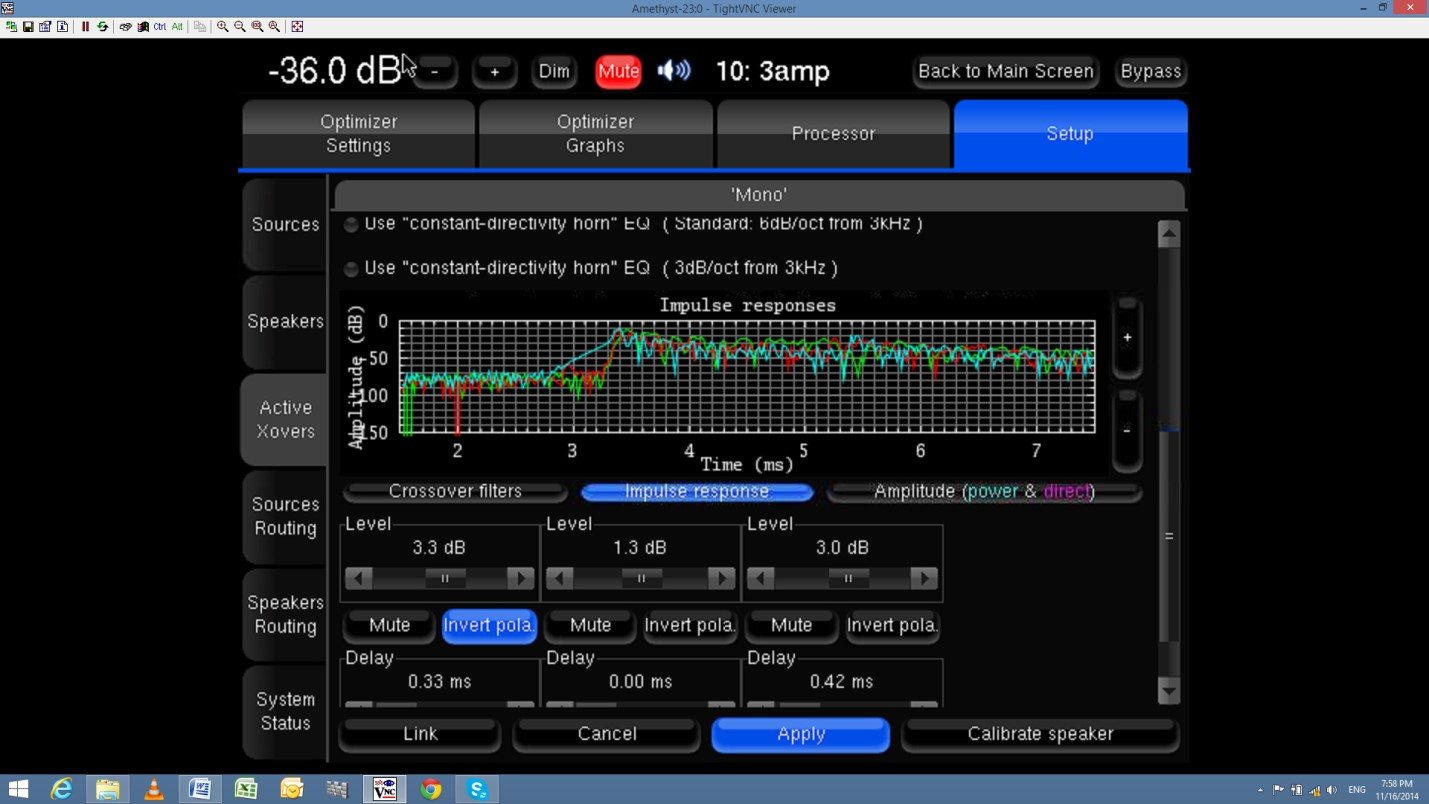Open the Speakers Routing side tab

point(285,614)
